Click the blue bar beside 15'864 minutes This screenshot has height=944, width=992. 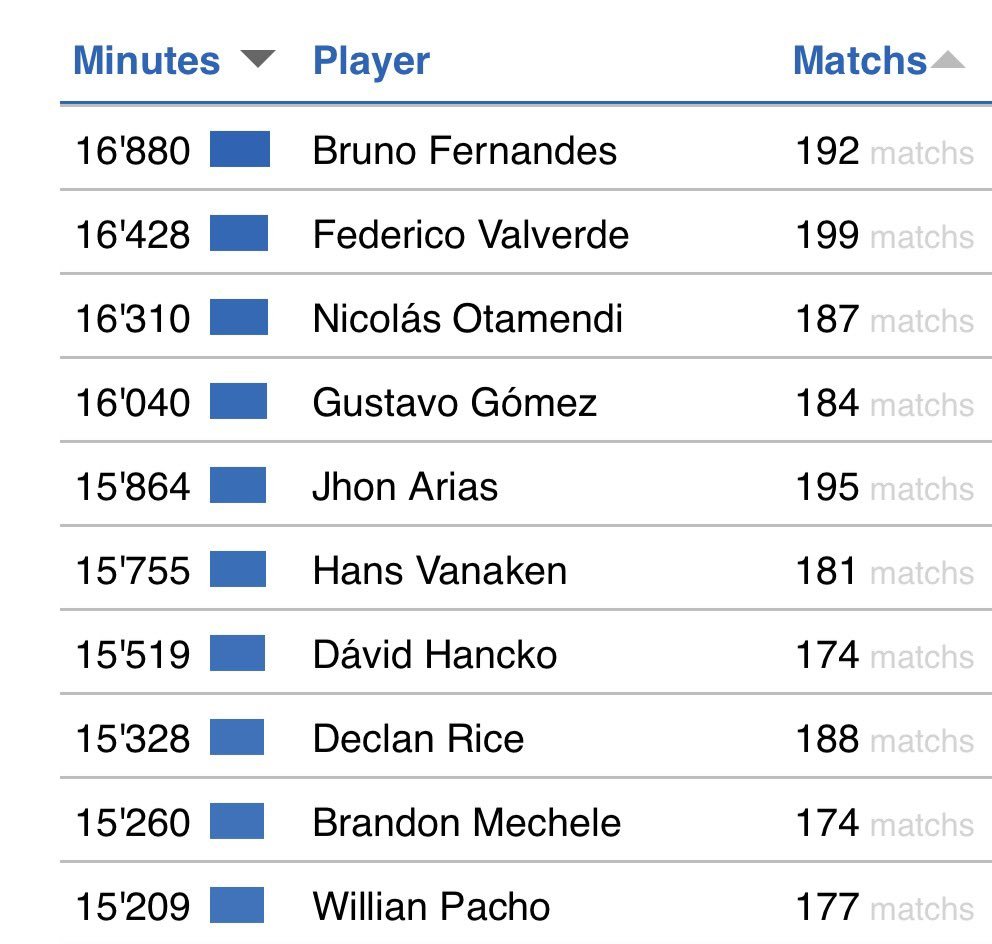[238, 486]
